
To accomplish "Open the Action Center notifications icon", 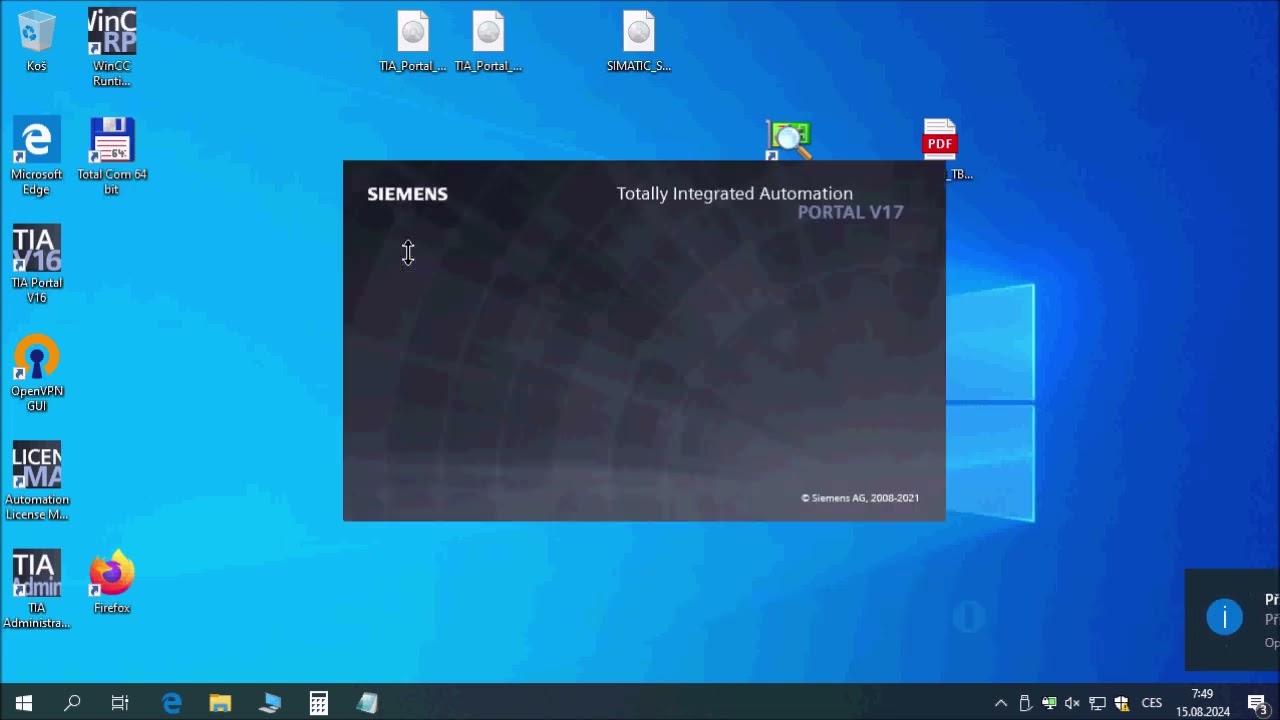I will click(x=1258, y=703).
